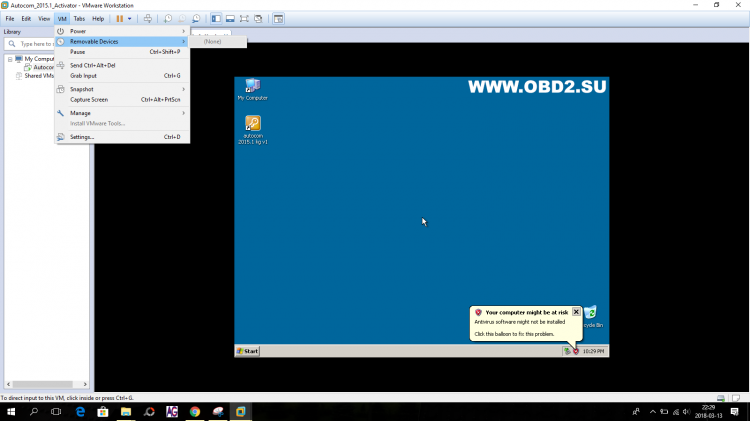The height and width of the screenshot is (421, 750).
Task: Click the Send Ctrl+Alt+Del toolbar icon
Action: tap(148, 19)
